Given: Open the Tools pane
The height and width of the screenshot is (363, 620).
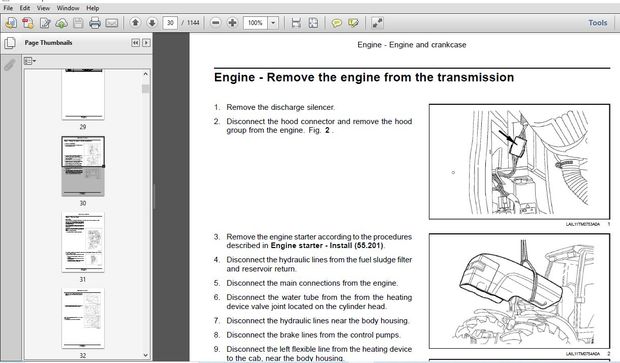Looking at the screenshot, I should pyautogui.click(x=597, y=23).
